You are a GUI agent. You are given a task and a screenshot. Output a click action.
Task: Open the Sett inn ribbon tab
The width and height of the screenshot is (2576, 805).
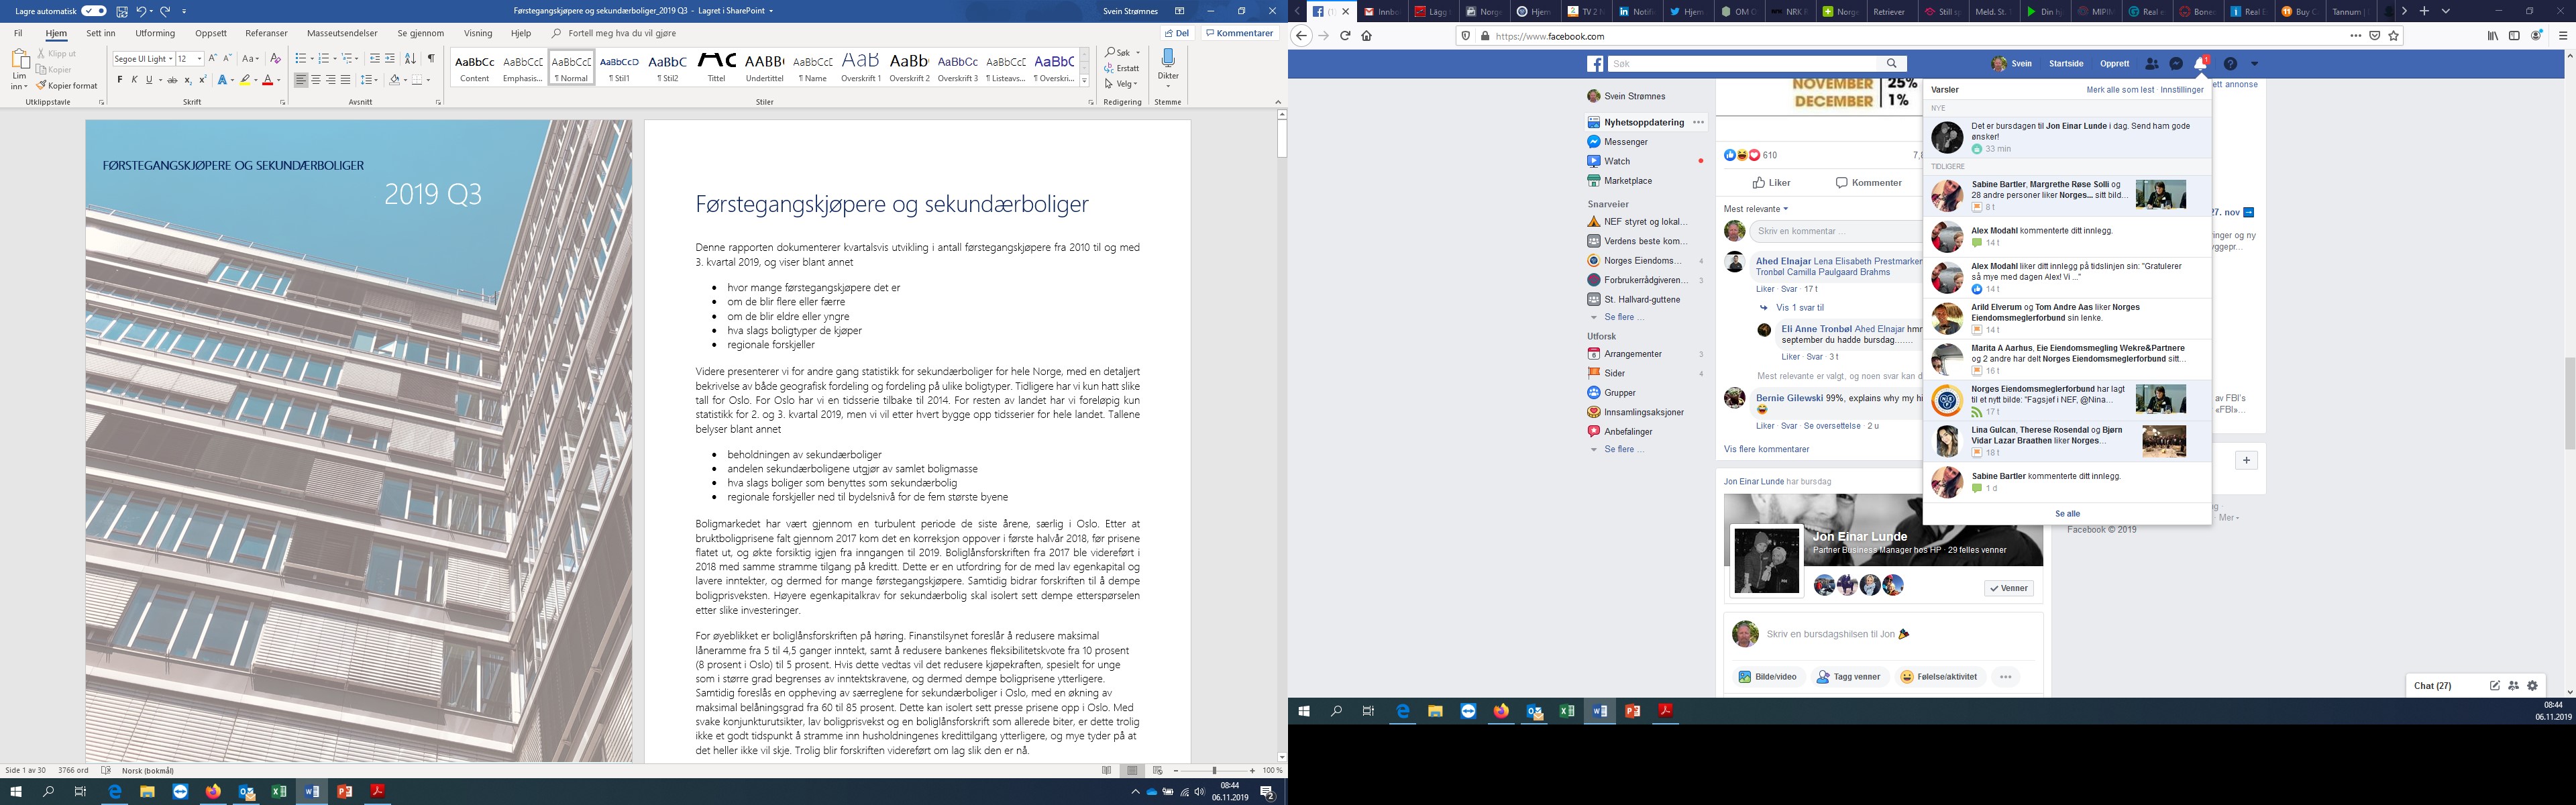[101, 33]
